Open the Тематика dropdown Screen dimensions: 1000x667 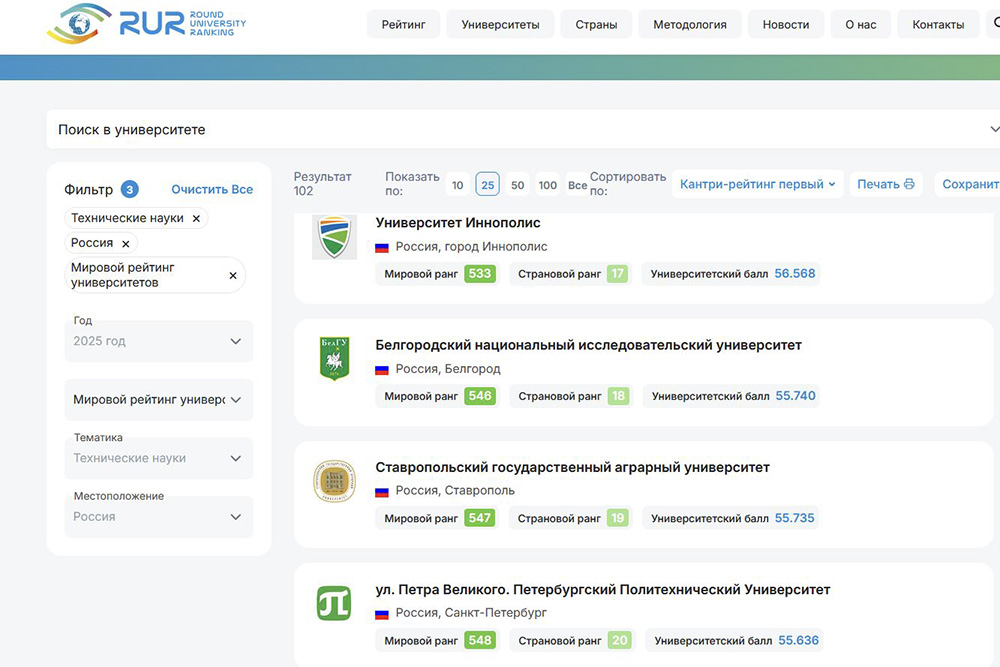click(x=158, y=458)
